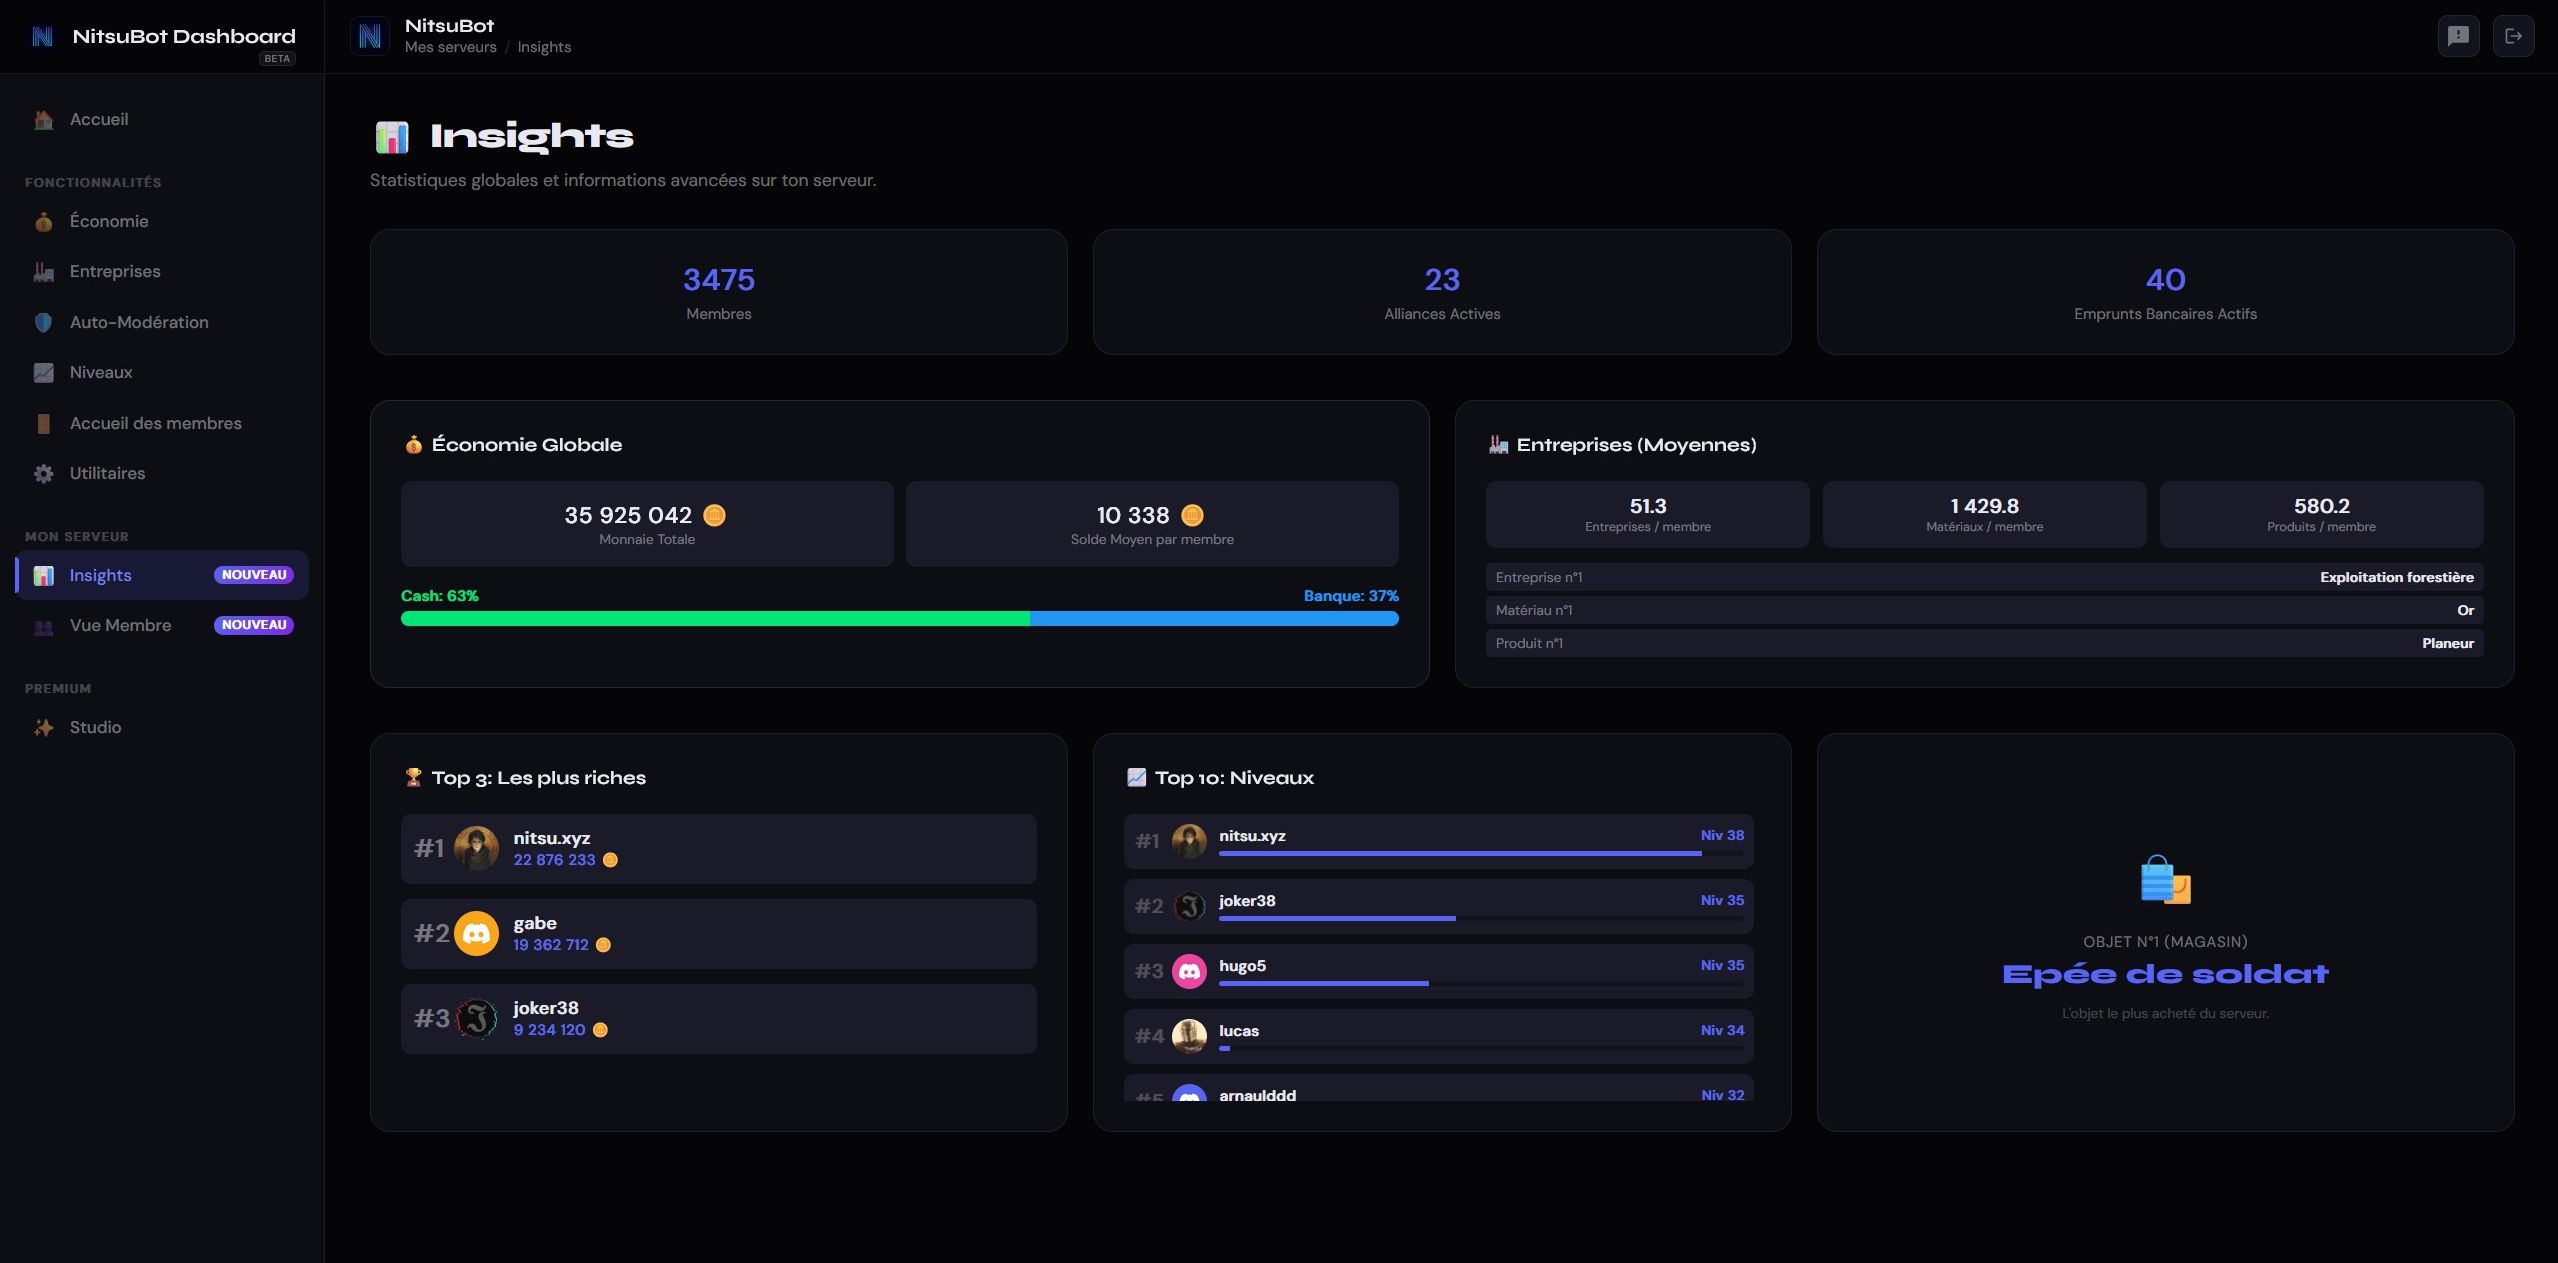Open the Insights page from the sidebar

(100, 575)
